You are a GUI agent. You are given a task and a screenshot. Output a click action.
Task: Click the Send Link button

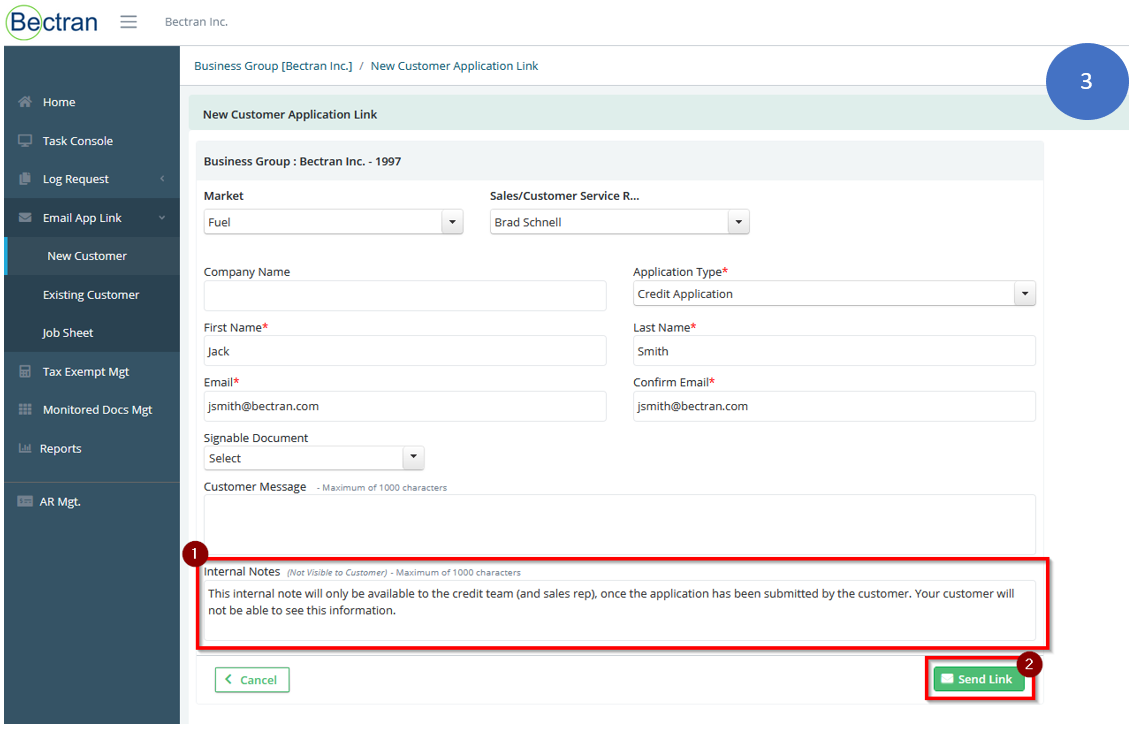pos(979,679)
